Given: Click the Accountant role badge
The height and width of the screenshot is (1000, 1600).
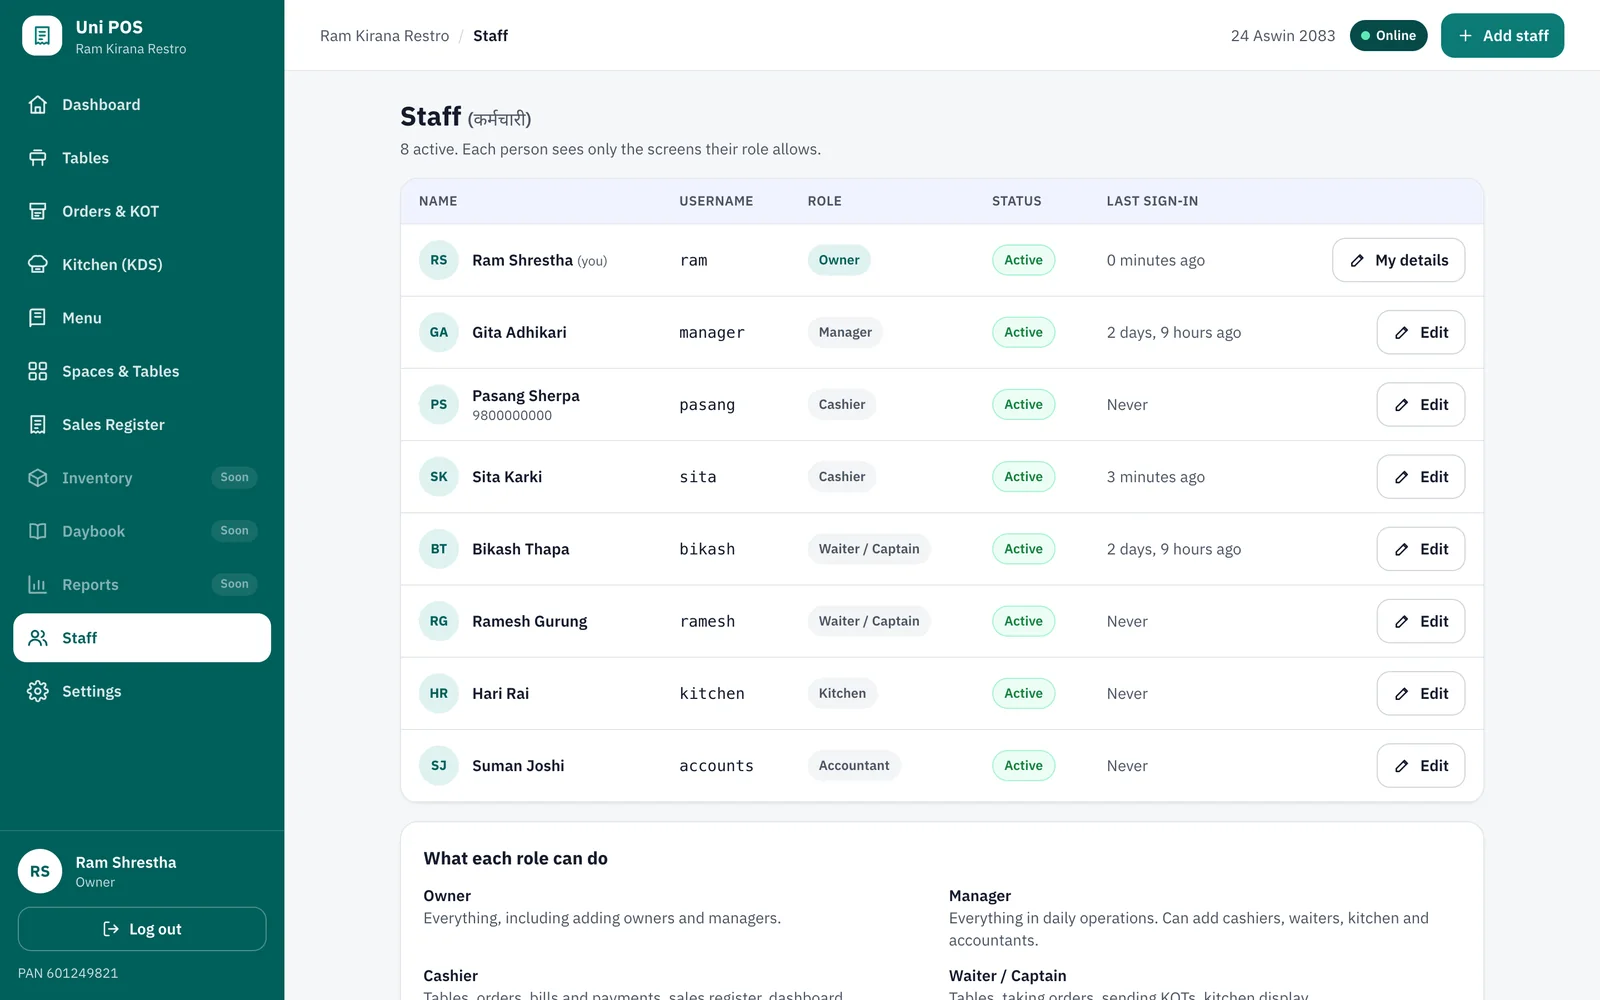Looking at the screenshot, I should 854,765.
